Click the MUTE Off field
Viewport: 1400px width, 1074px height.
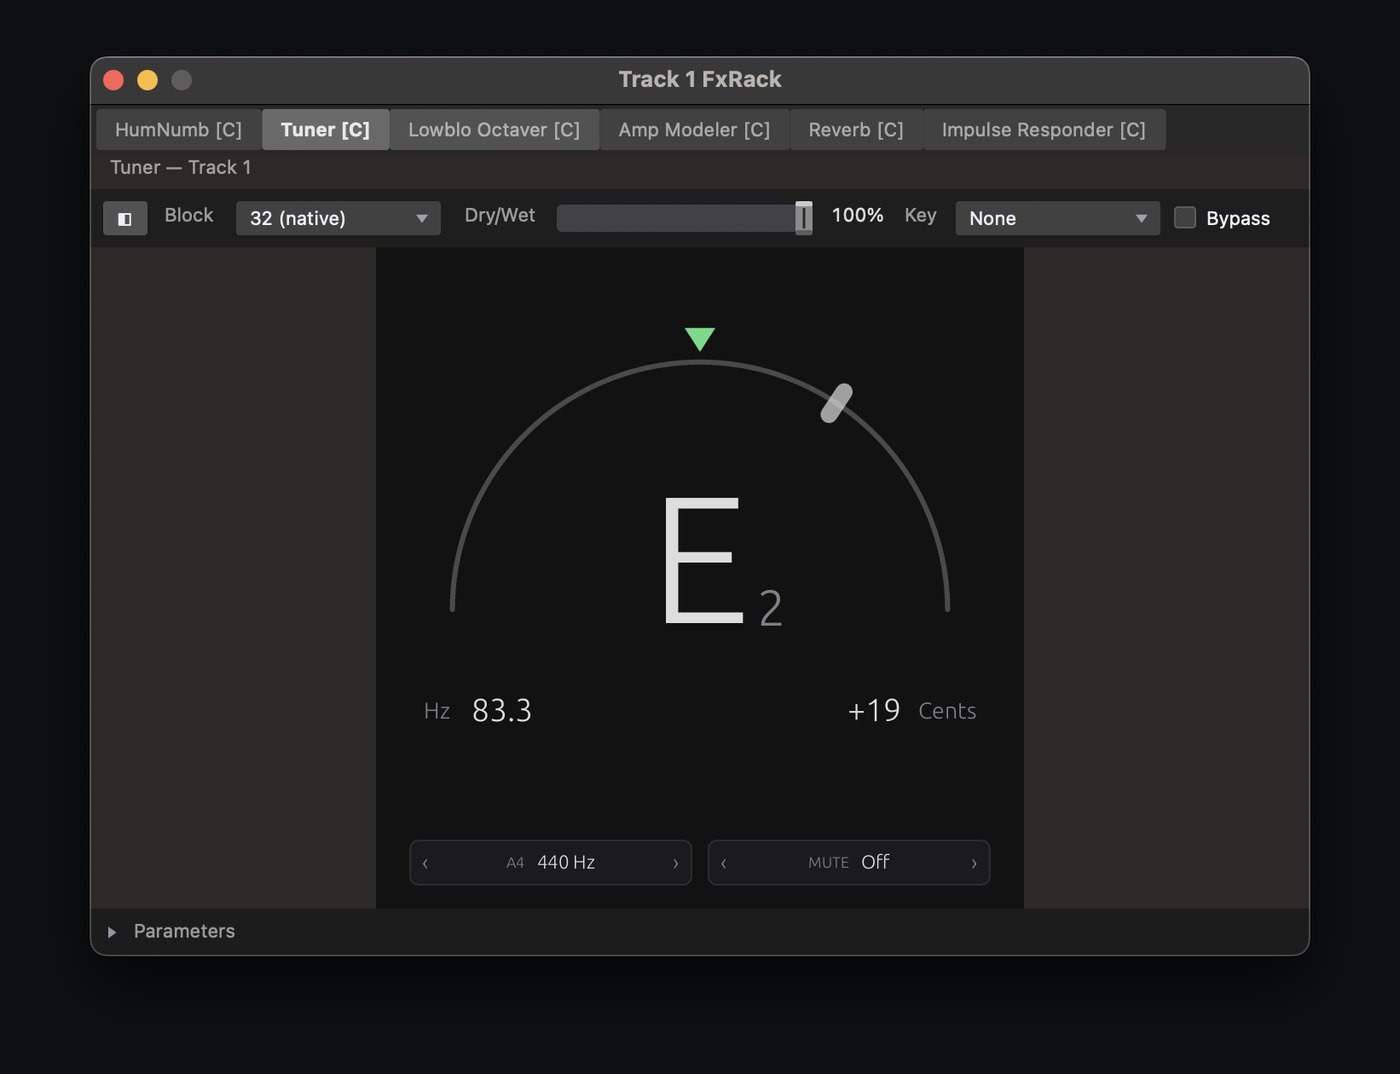(849, 863)
